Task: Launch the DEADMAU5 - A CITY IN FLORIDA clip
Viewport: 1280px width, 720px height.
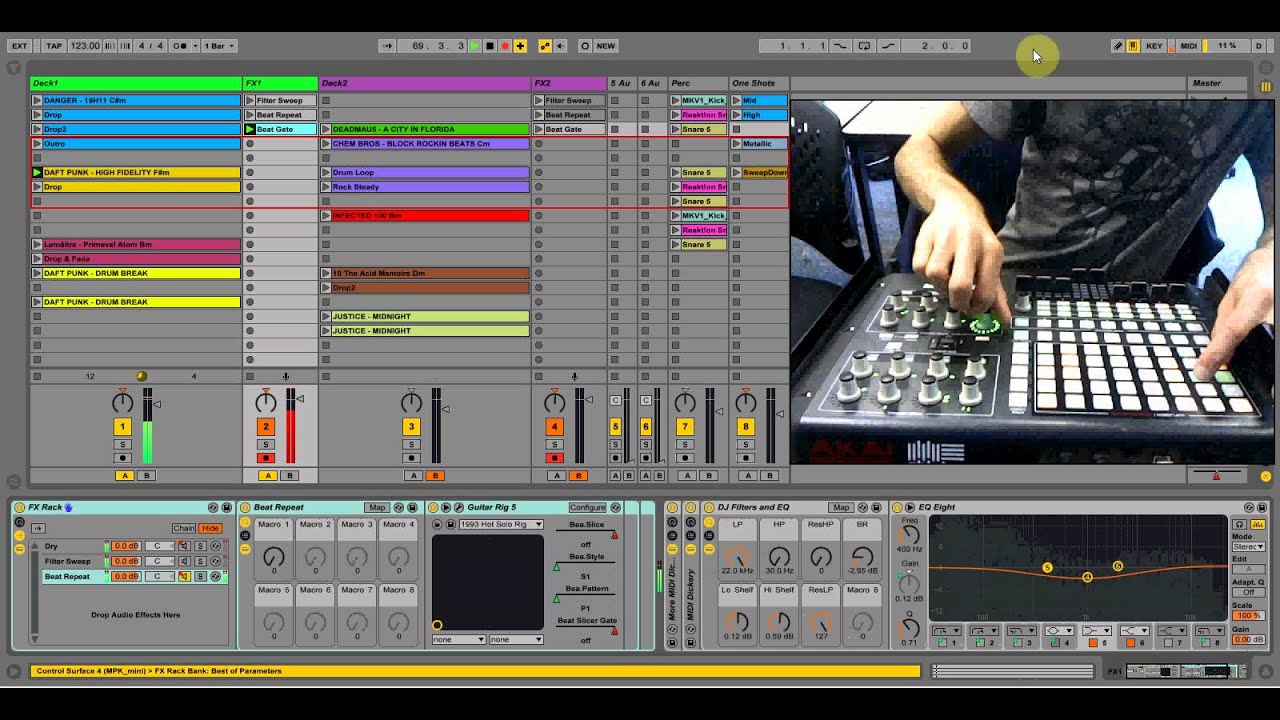Action: [x=325, y=130]
